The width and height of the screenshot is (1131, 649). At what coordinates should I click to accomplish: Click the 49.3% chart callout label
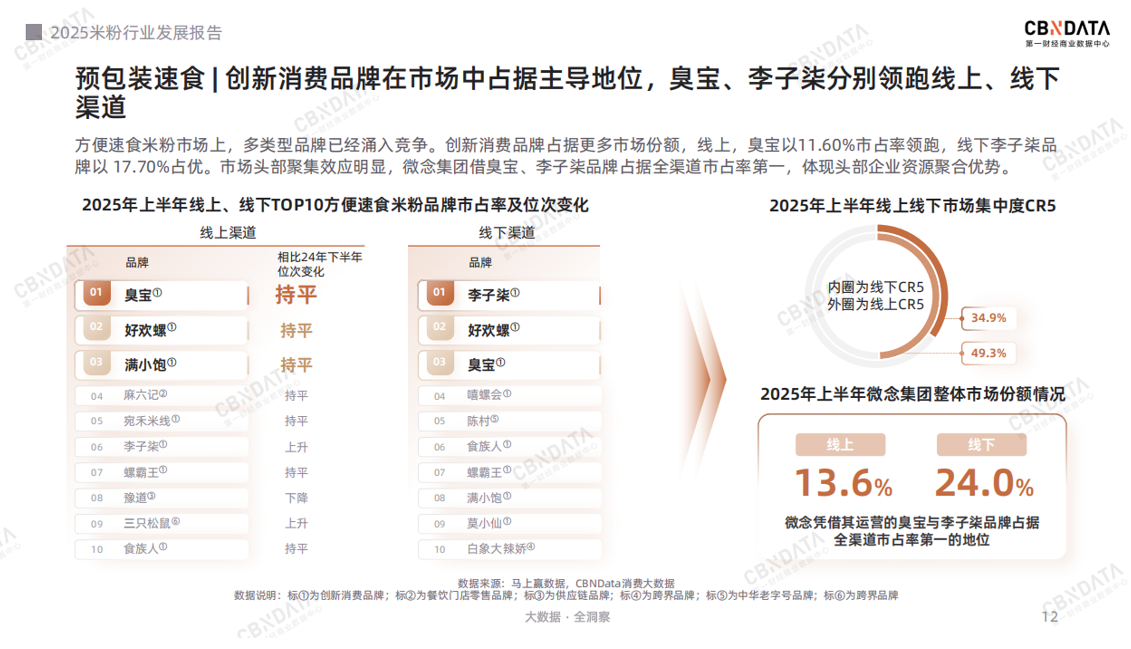[x=988, y=353]
